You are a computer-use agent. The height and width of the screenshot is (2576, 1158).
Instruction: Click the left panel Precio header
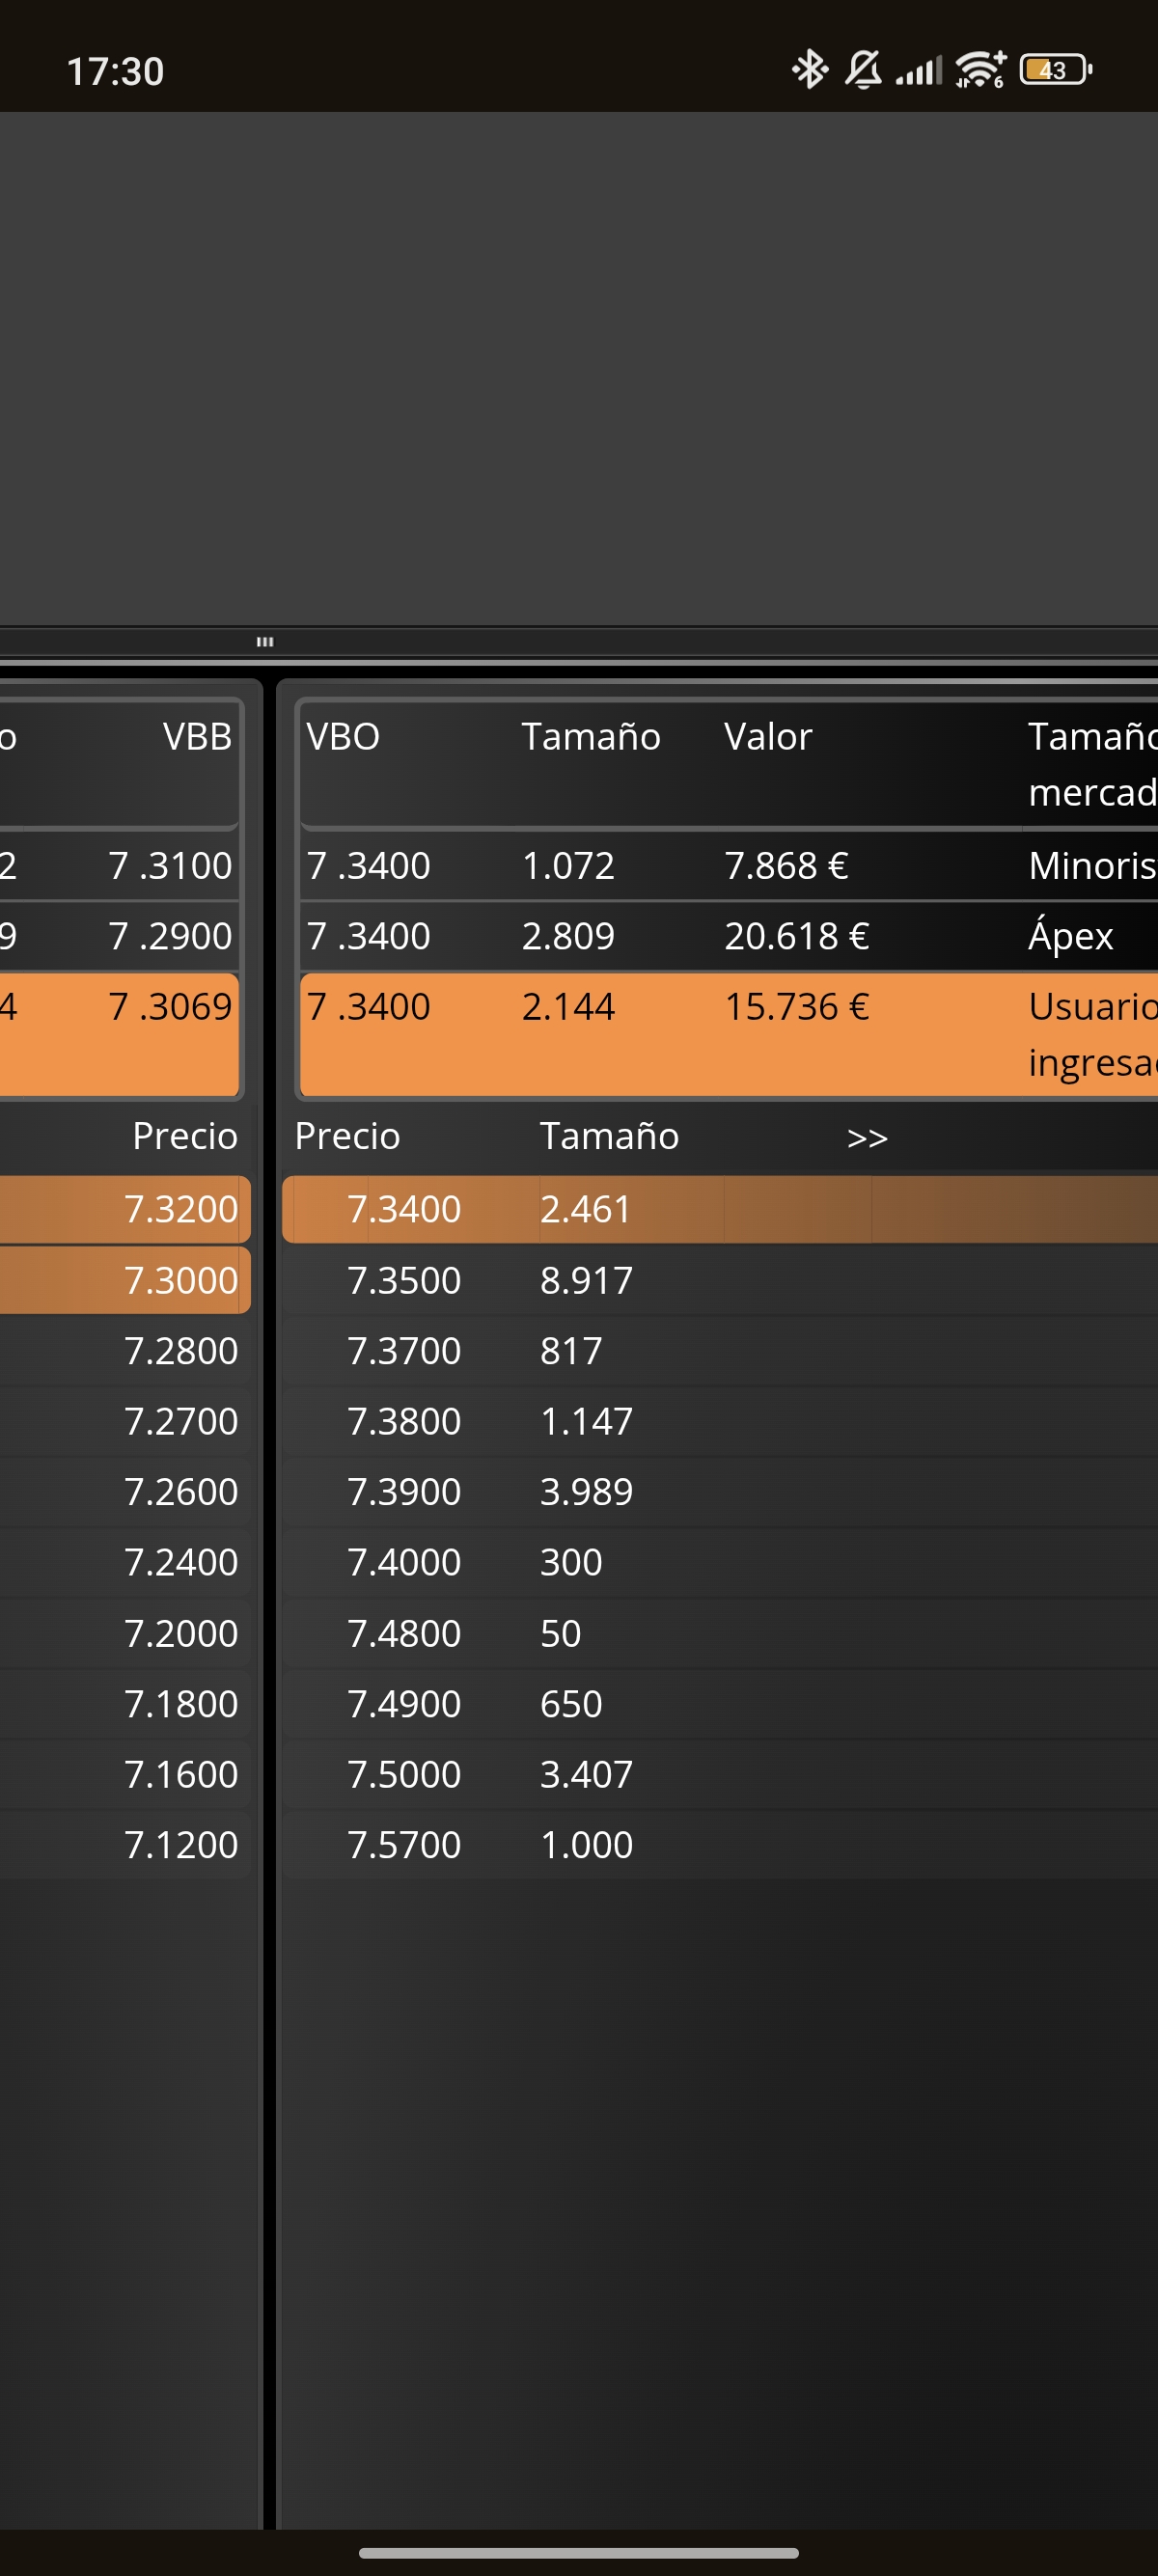(x=185, y=1136)
